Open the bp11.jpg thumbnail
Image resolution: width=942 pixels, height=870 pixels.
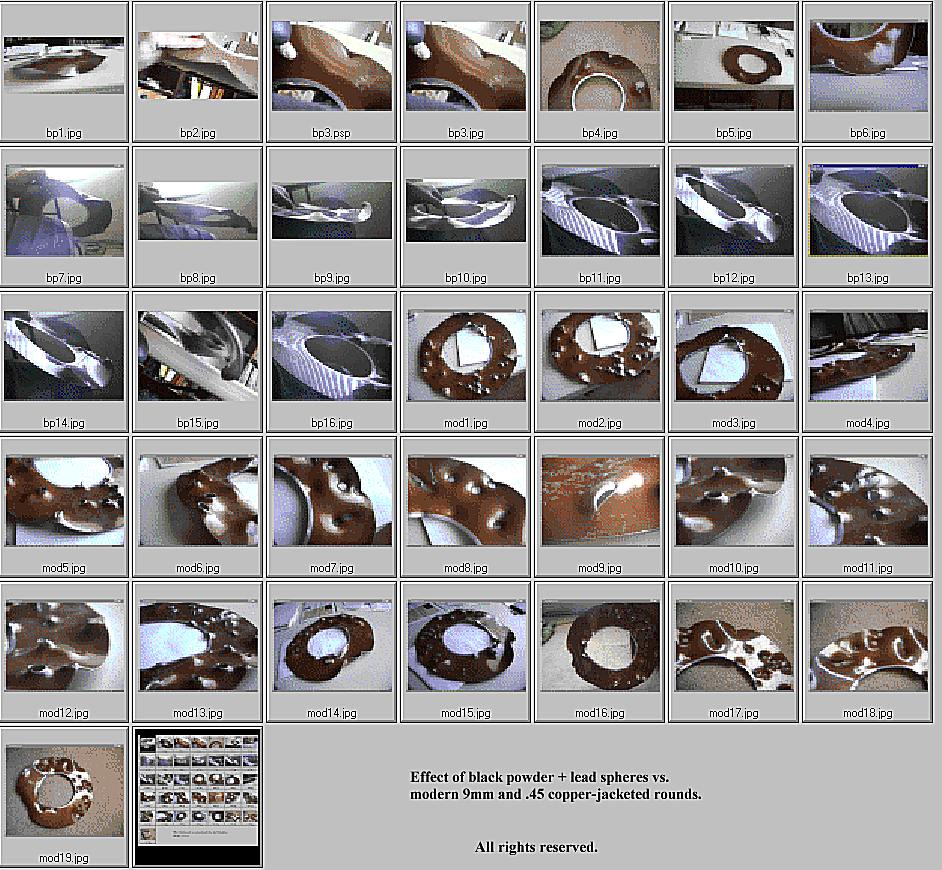[x=600, y=211]
